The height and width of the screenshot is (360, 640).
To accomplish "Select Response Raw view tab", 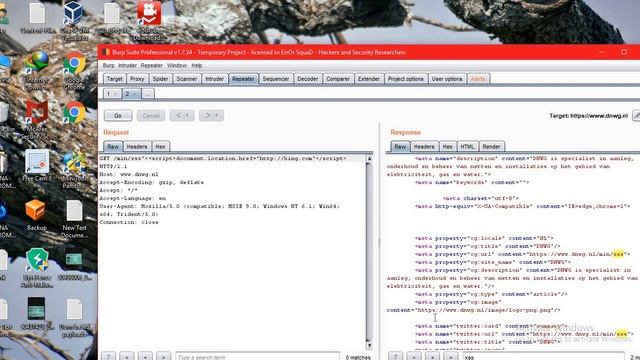I will pyautogui.click(x=400, y=147).
